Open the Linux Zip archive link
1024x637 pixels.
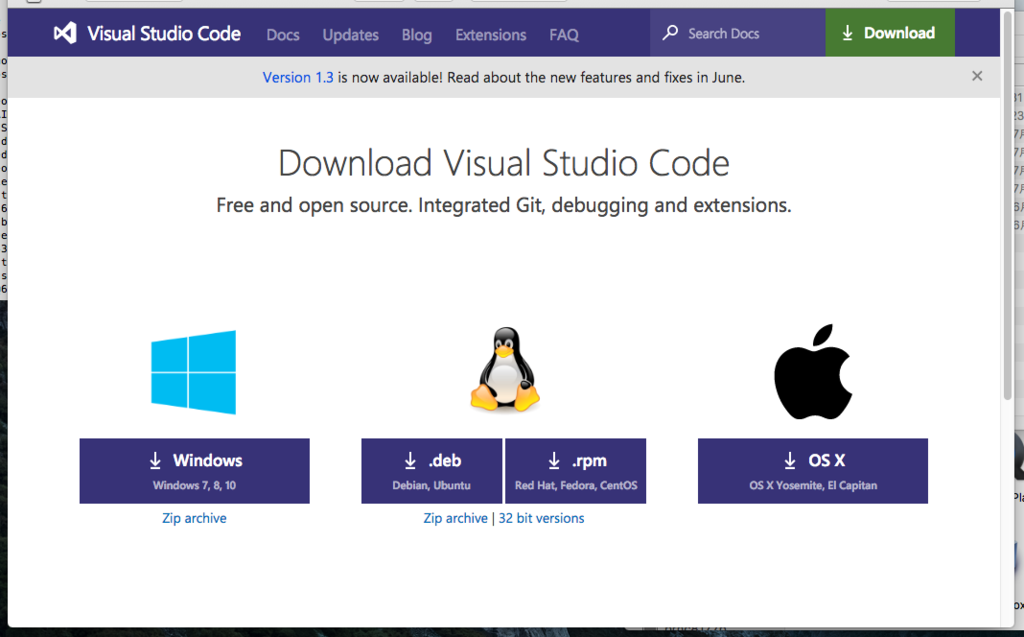tap(455, 518)
